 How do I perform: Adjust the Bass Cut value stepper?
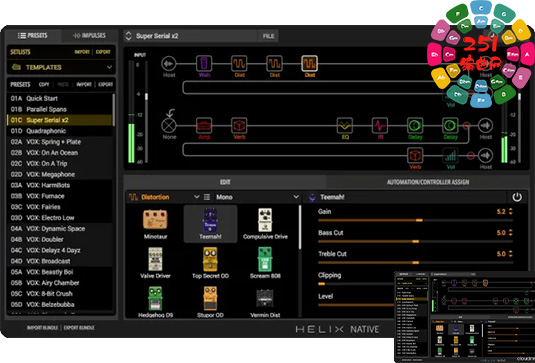pos(510,233)
